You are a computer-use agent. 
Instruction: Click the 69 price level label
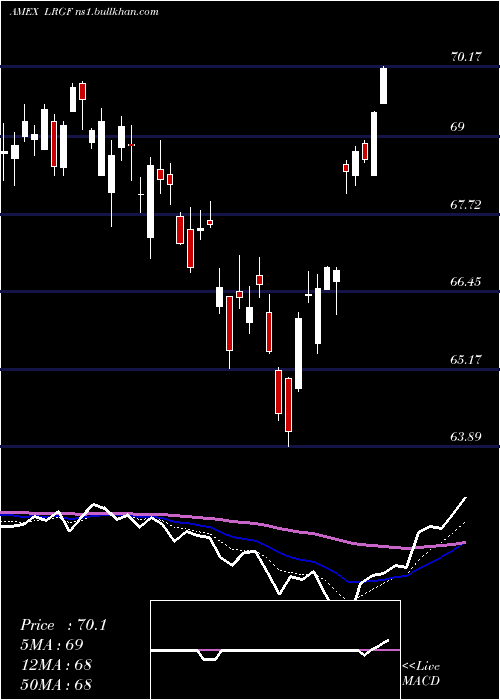pyautogui.click(x=457, y=127)
